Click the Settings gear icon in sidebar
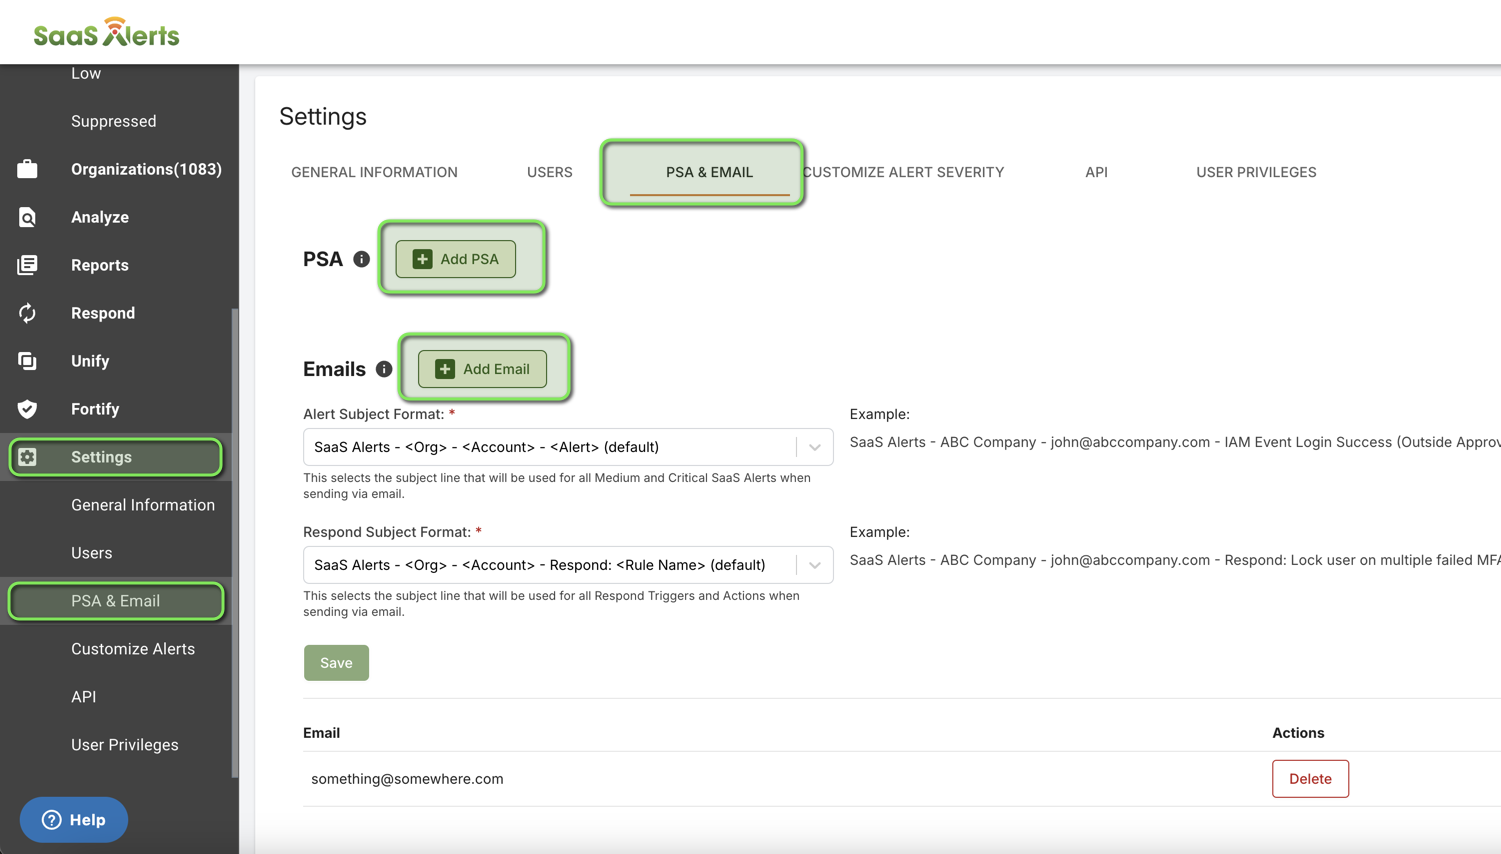 (x=27, y=457)
